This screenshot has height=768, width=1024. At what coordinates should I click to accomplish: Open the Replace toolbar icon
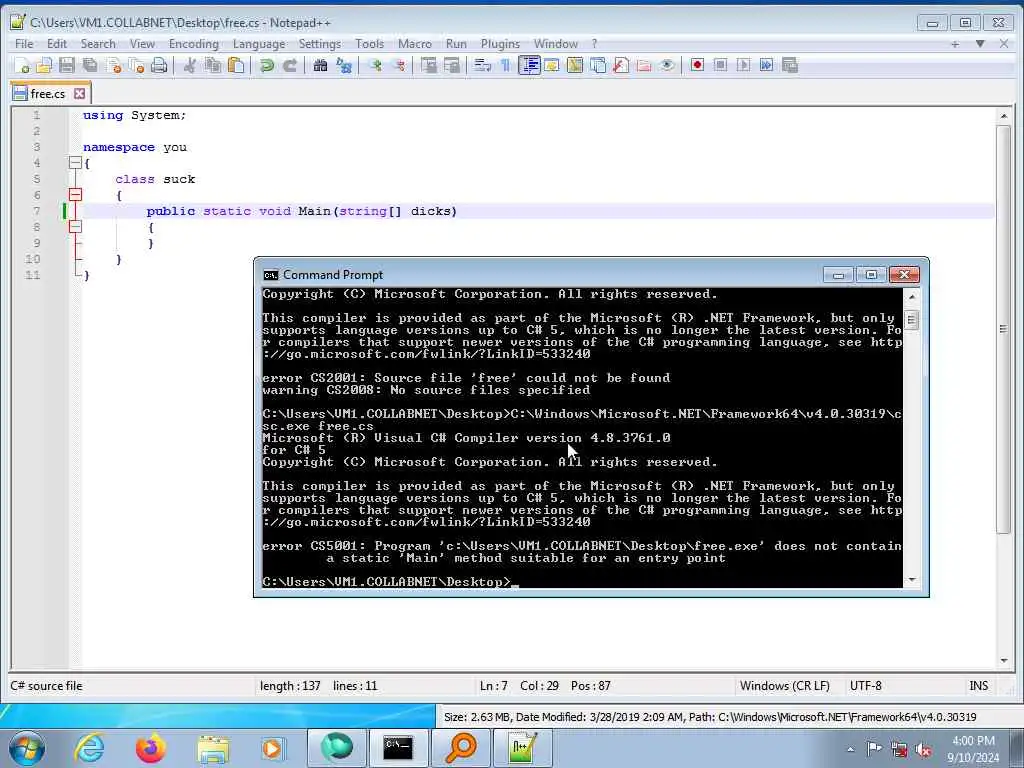(344, 65)
